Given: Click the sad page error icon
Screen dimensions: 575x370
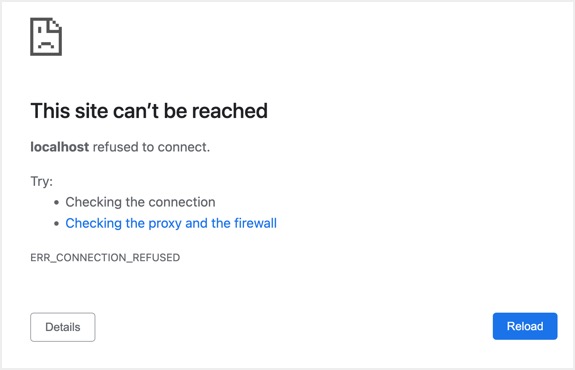Looking at the screenshot, I should tap(46, 37).
